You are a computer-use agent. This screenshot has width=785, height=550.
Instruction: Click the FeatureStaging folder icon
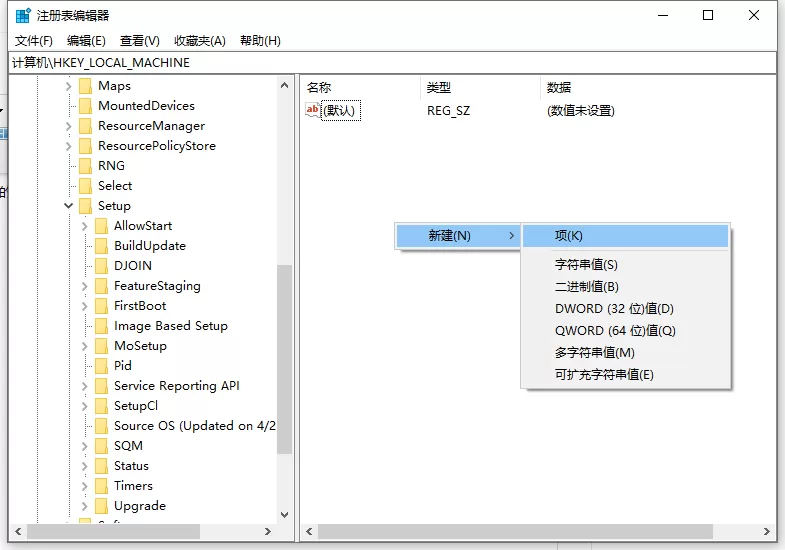102,286
